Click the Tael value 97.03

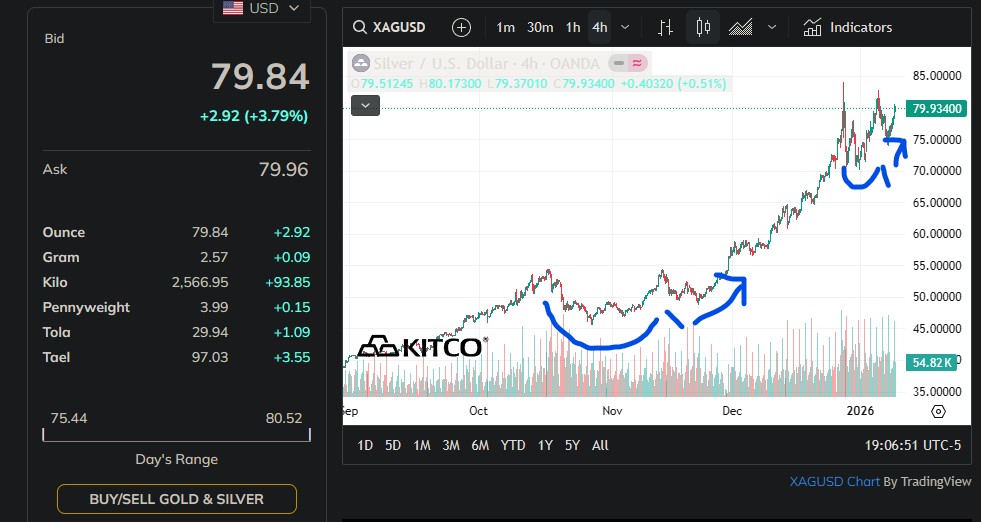tap(210, 357)
